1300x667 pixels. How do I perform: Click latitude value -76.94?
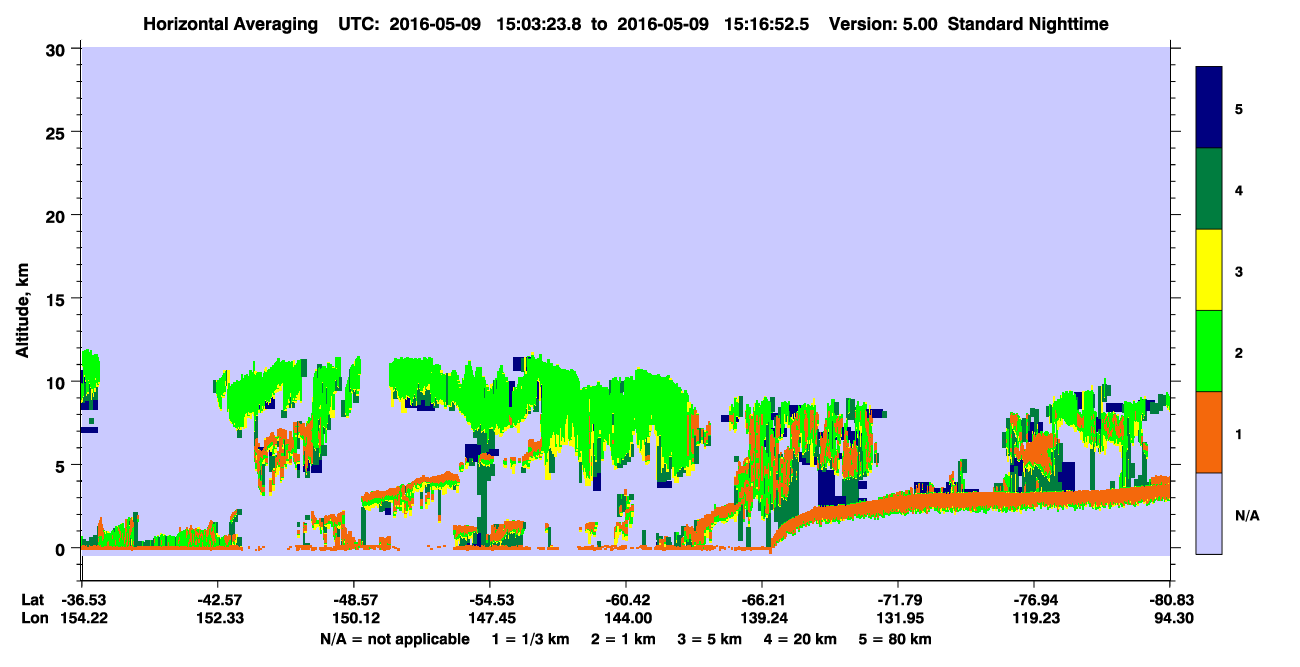(1034, 600)
